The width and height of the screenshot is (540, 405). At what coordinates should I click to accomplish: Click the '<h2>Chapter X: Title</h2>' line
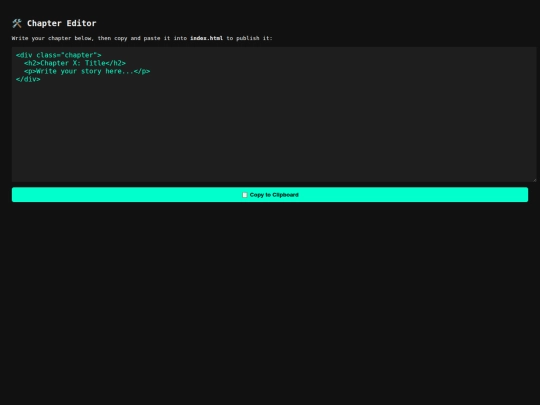[75, 63]
